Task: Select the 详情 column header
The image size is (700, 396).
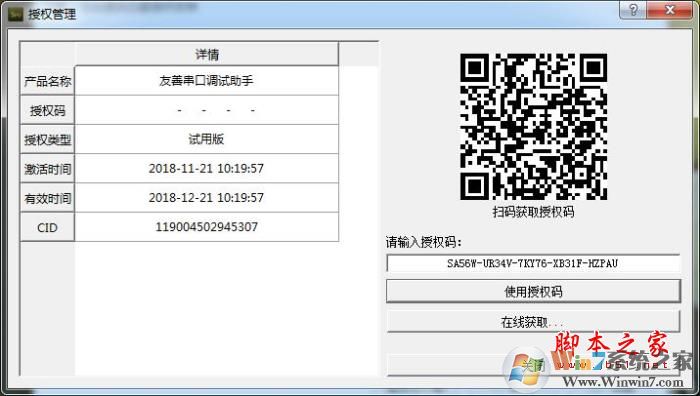Action: coord(207,54)
